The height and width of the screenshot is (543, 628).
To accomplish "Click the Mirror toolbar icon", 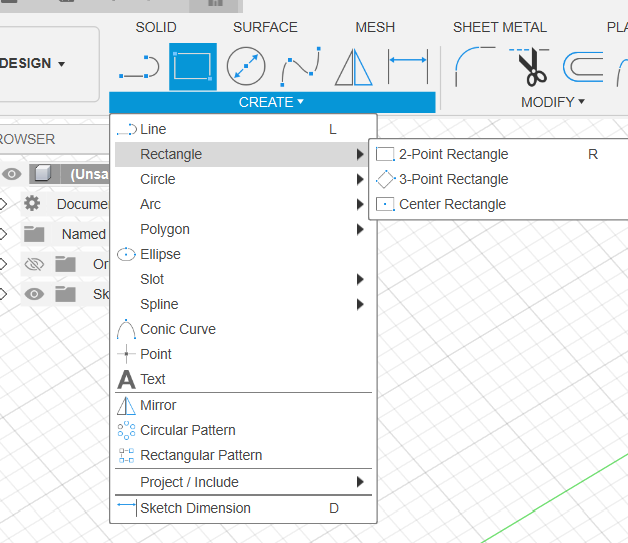I will click(x=354, y=67).
